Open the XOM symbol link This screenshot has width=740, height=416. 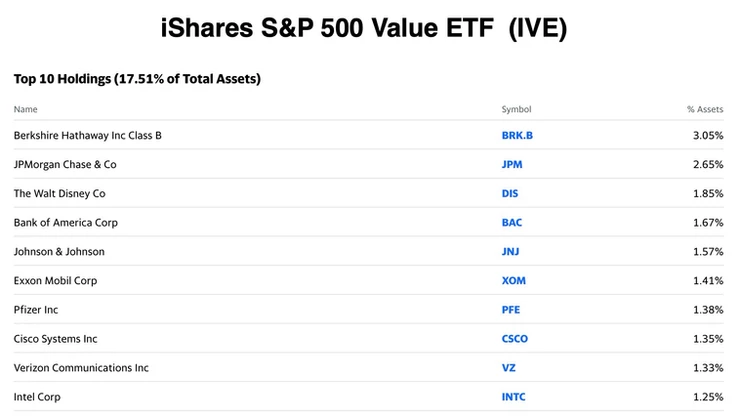[513, 281]
